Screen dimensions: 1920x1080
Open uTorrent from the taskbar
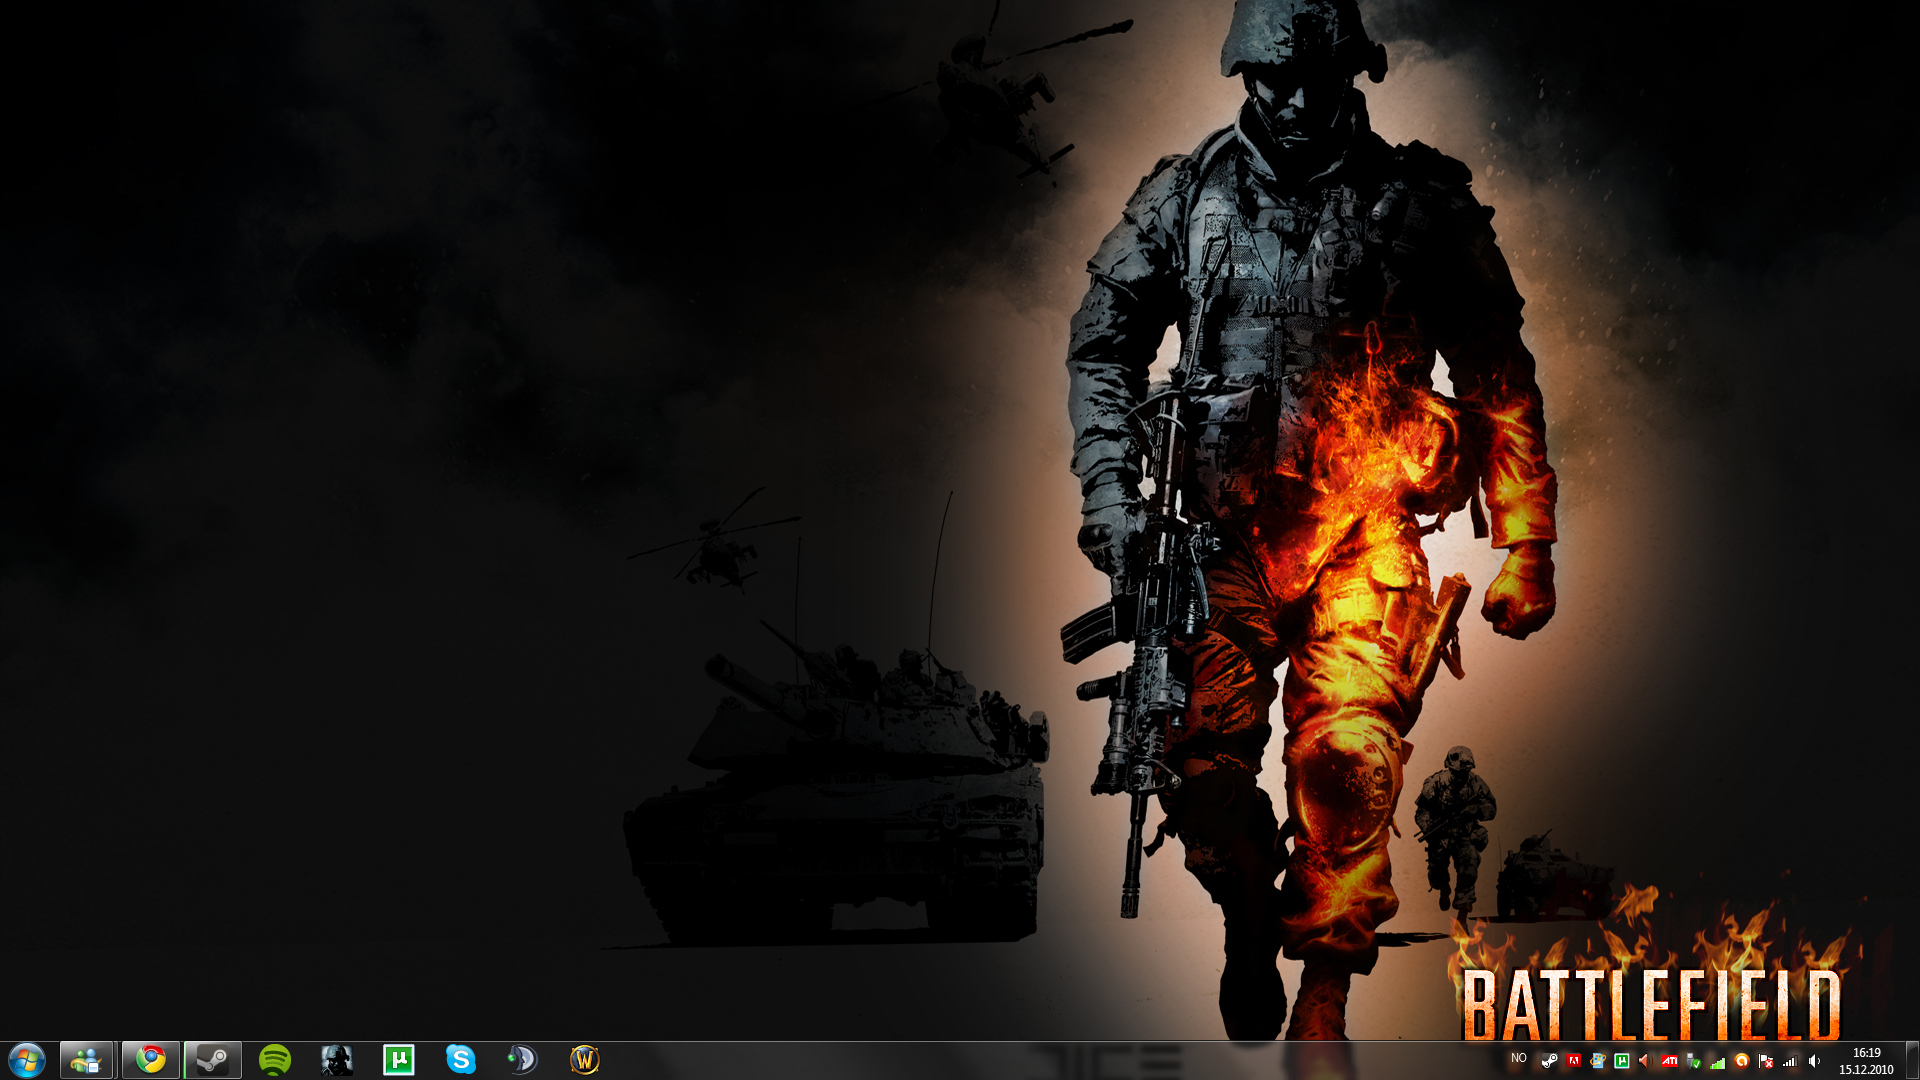(399, 1060)
